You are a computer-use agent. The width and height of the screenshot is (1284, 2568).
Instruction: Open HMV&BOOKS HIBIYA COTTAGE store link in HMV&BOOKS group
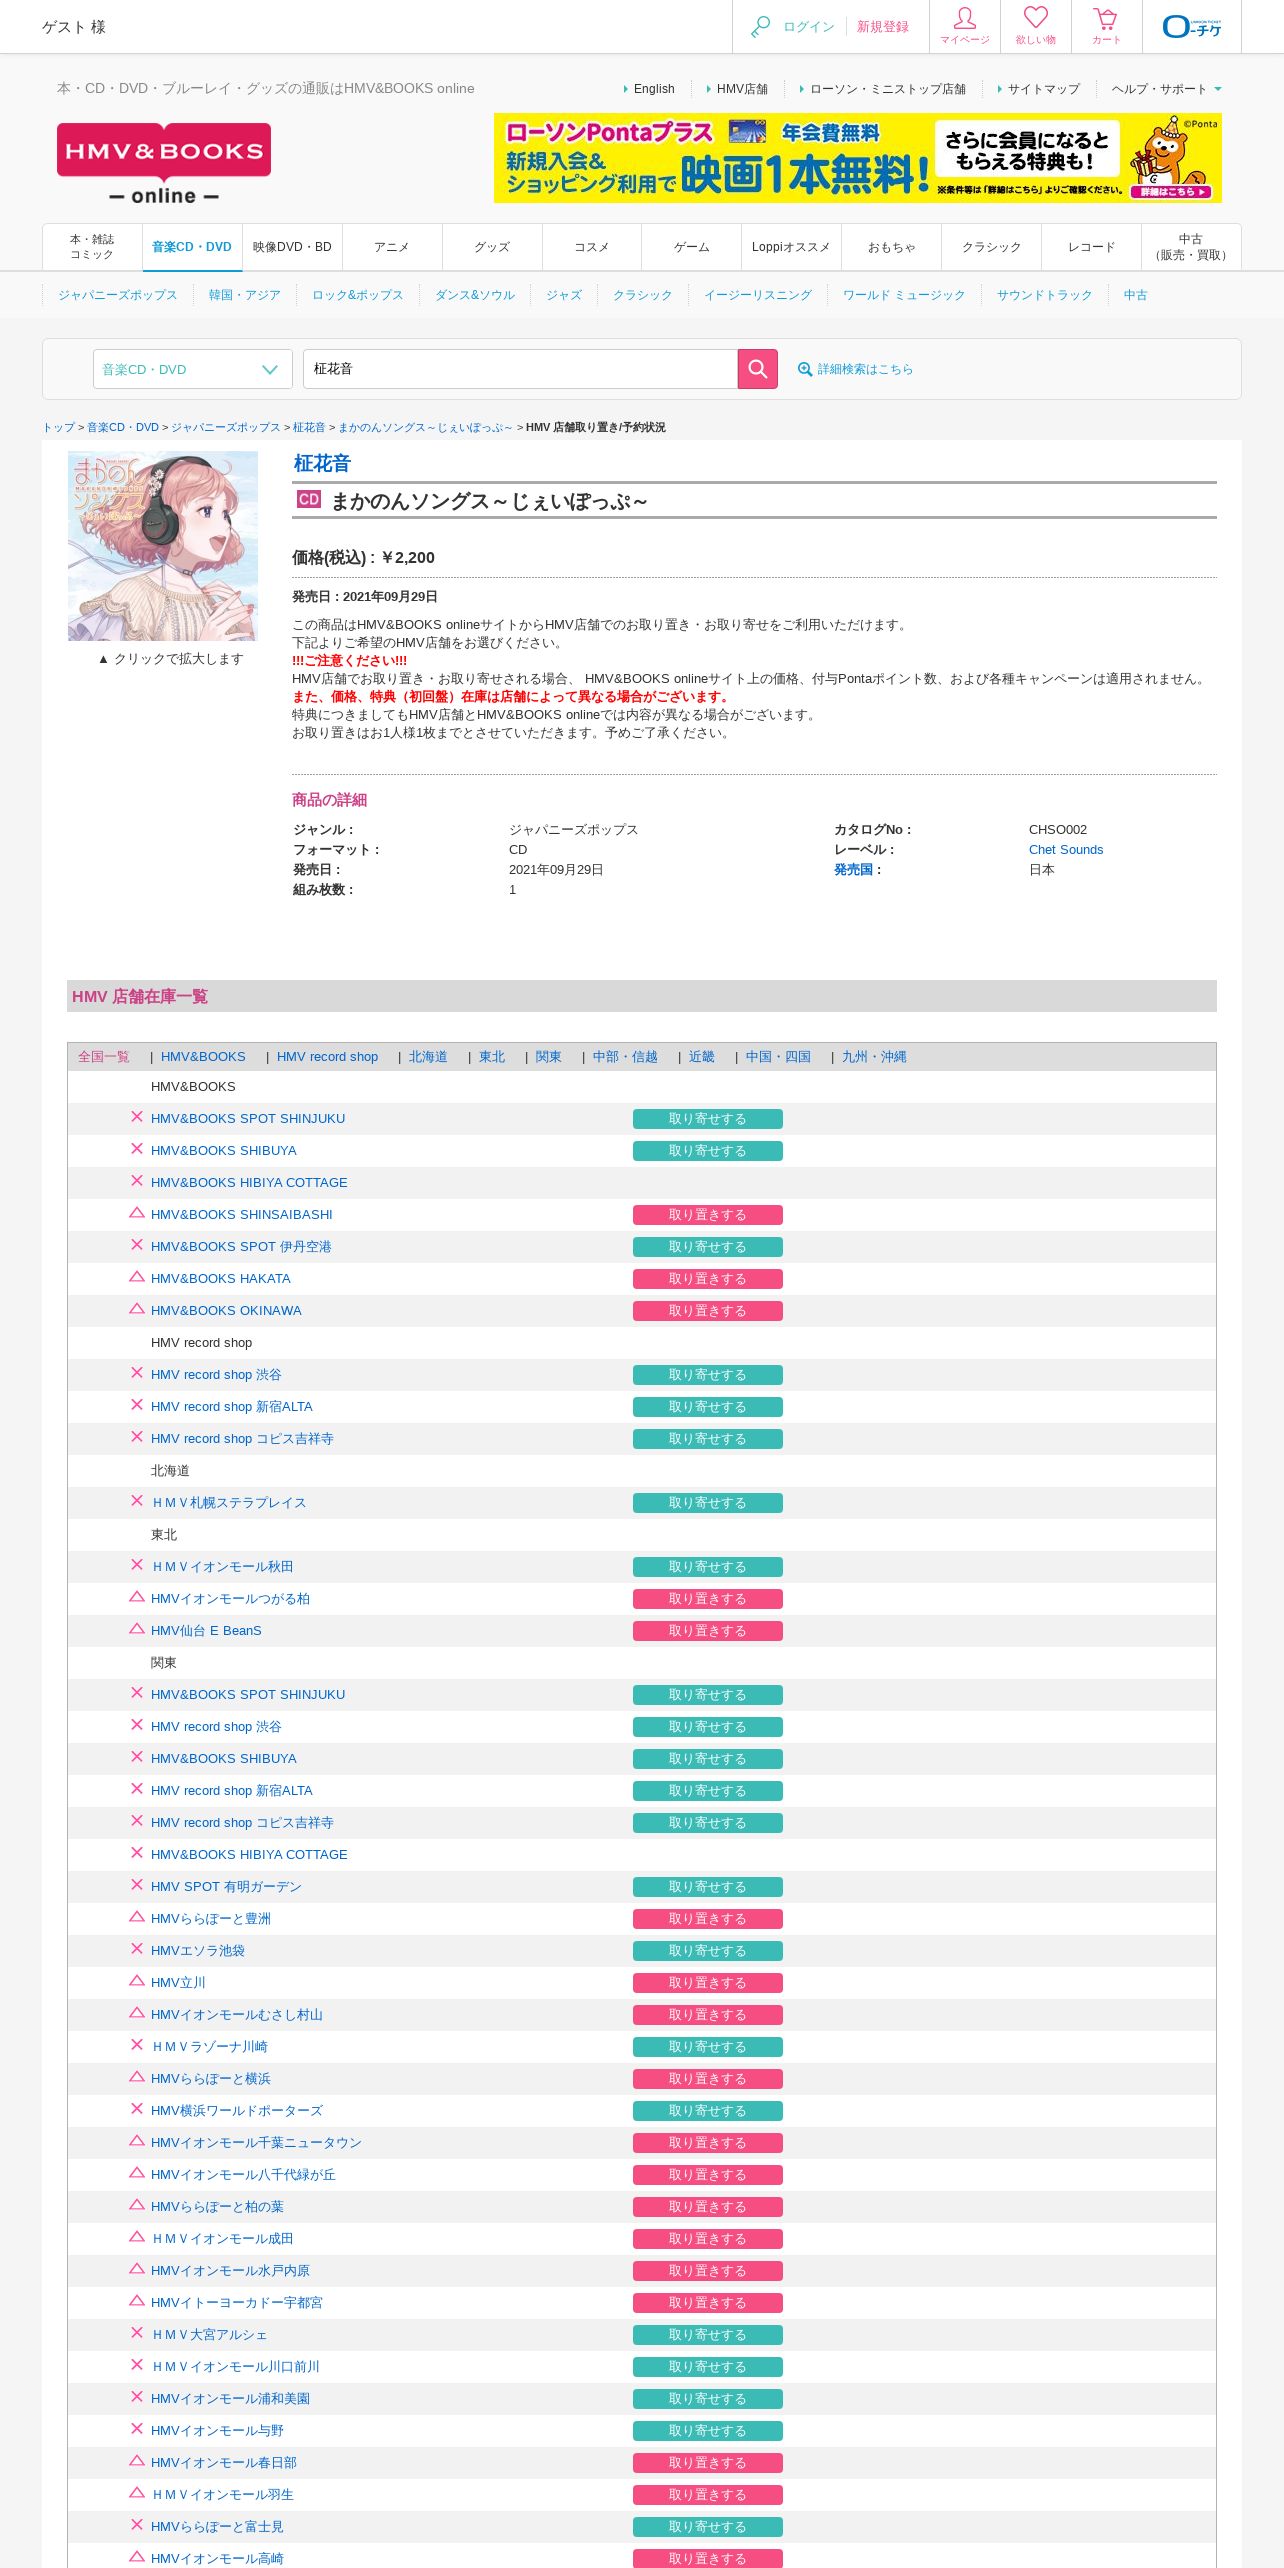pos(249,1183)
